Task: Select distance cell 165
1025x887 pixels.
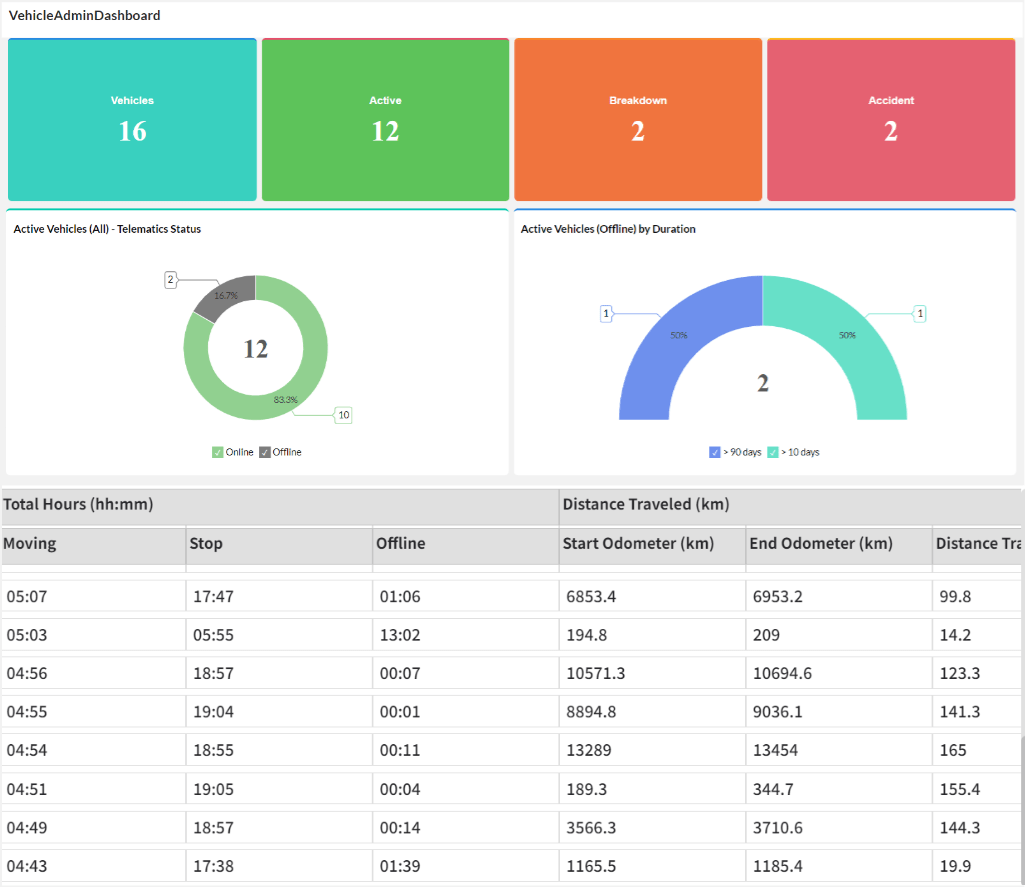Action: (x=977, y=751)
